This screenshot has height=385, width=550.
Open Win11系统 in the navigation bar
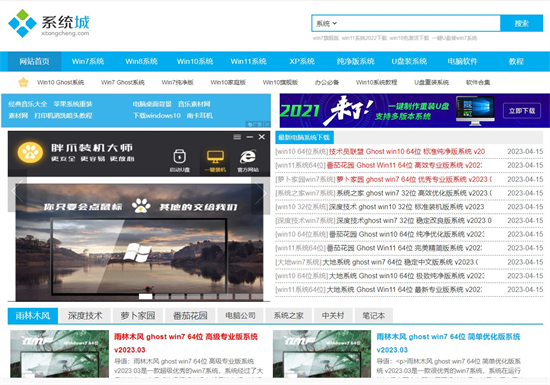[x=248, y=61]
